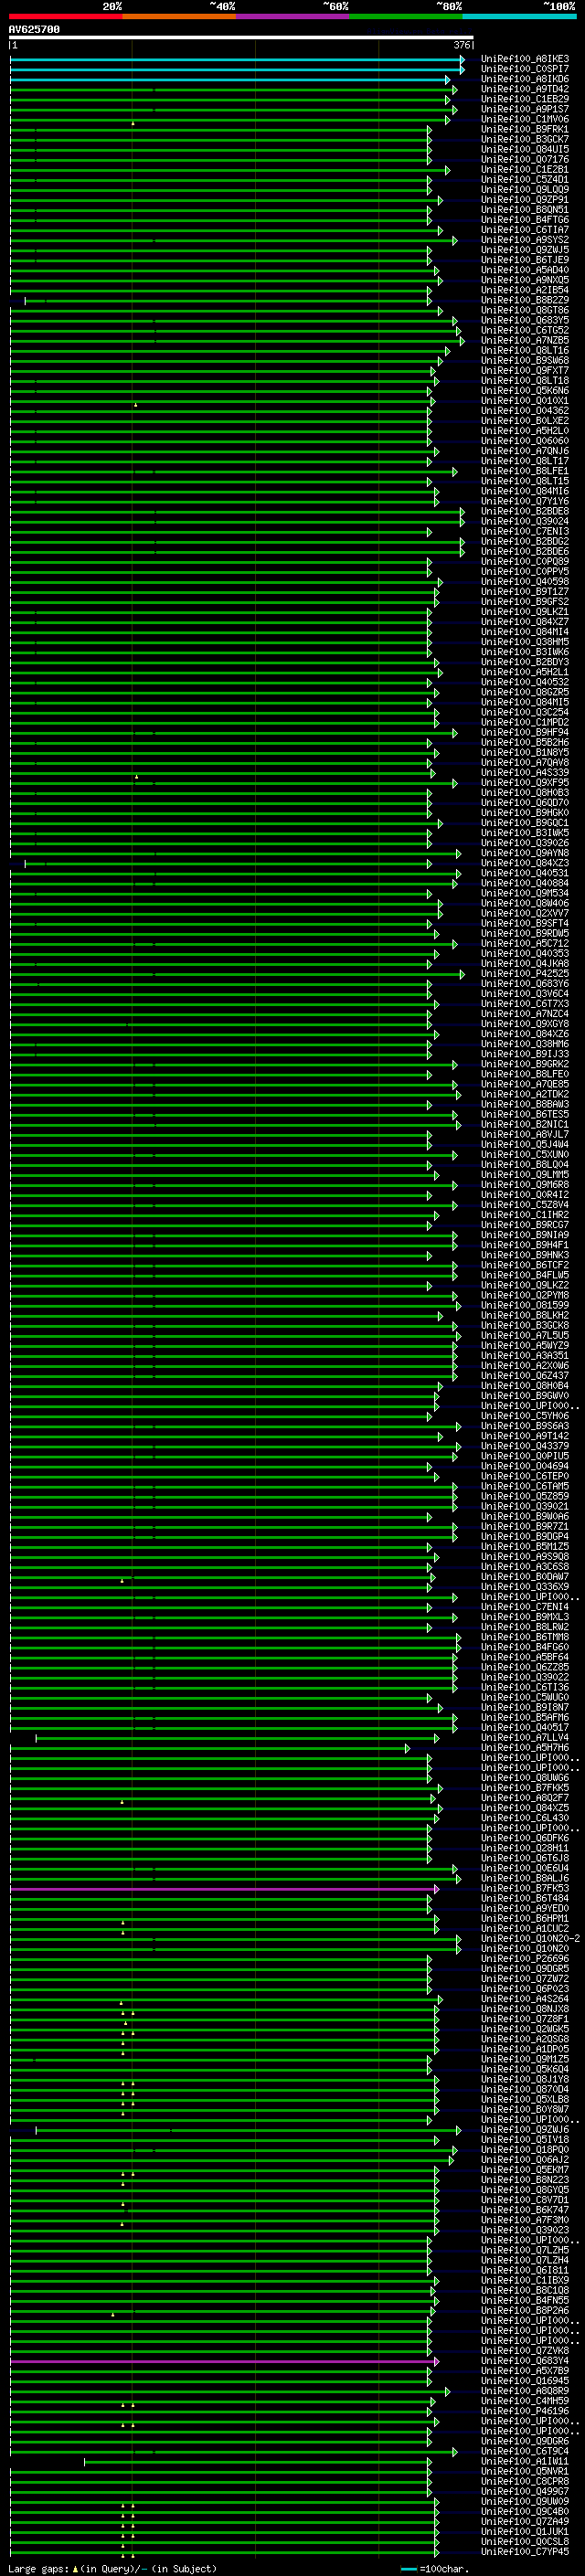Screen dimensions: 585x2576
Task: Open hit UniRef100_A8IKD6
Action: point(525,79)
